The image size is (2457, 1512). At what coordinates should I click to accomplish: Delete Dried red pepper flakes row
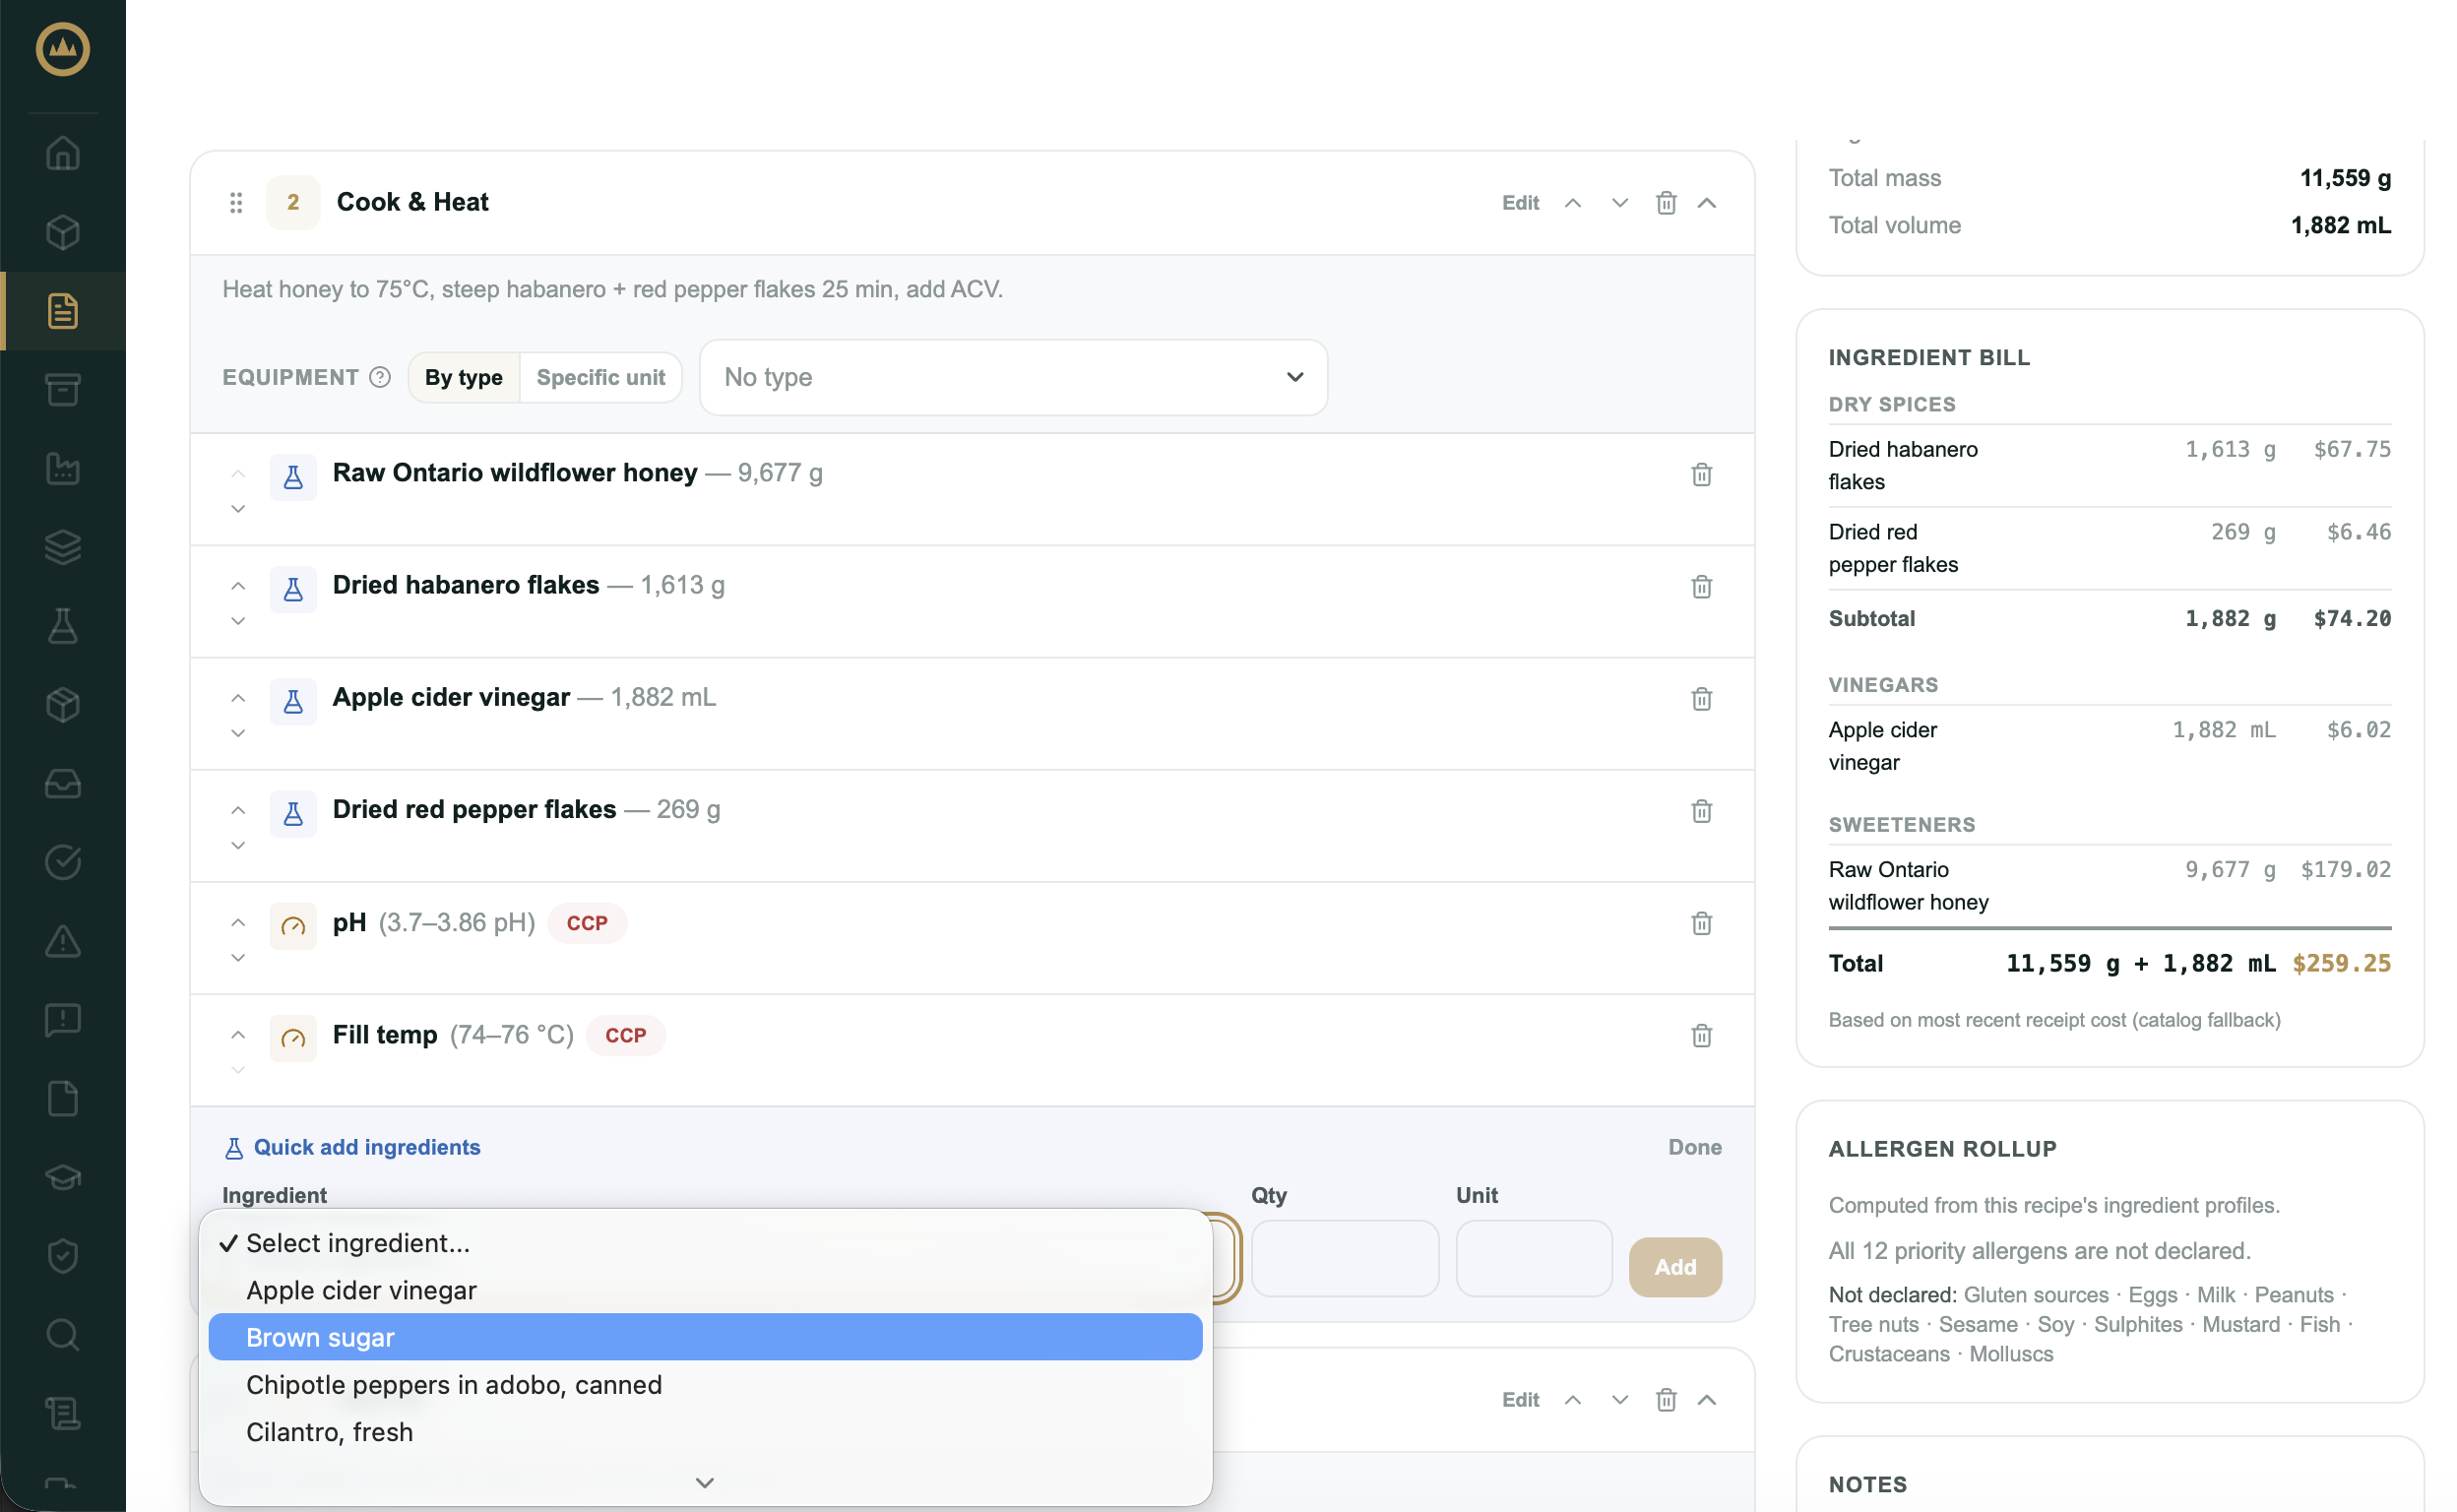(1702, 810)
